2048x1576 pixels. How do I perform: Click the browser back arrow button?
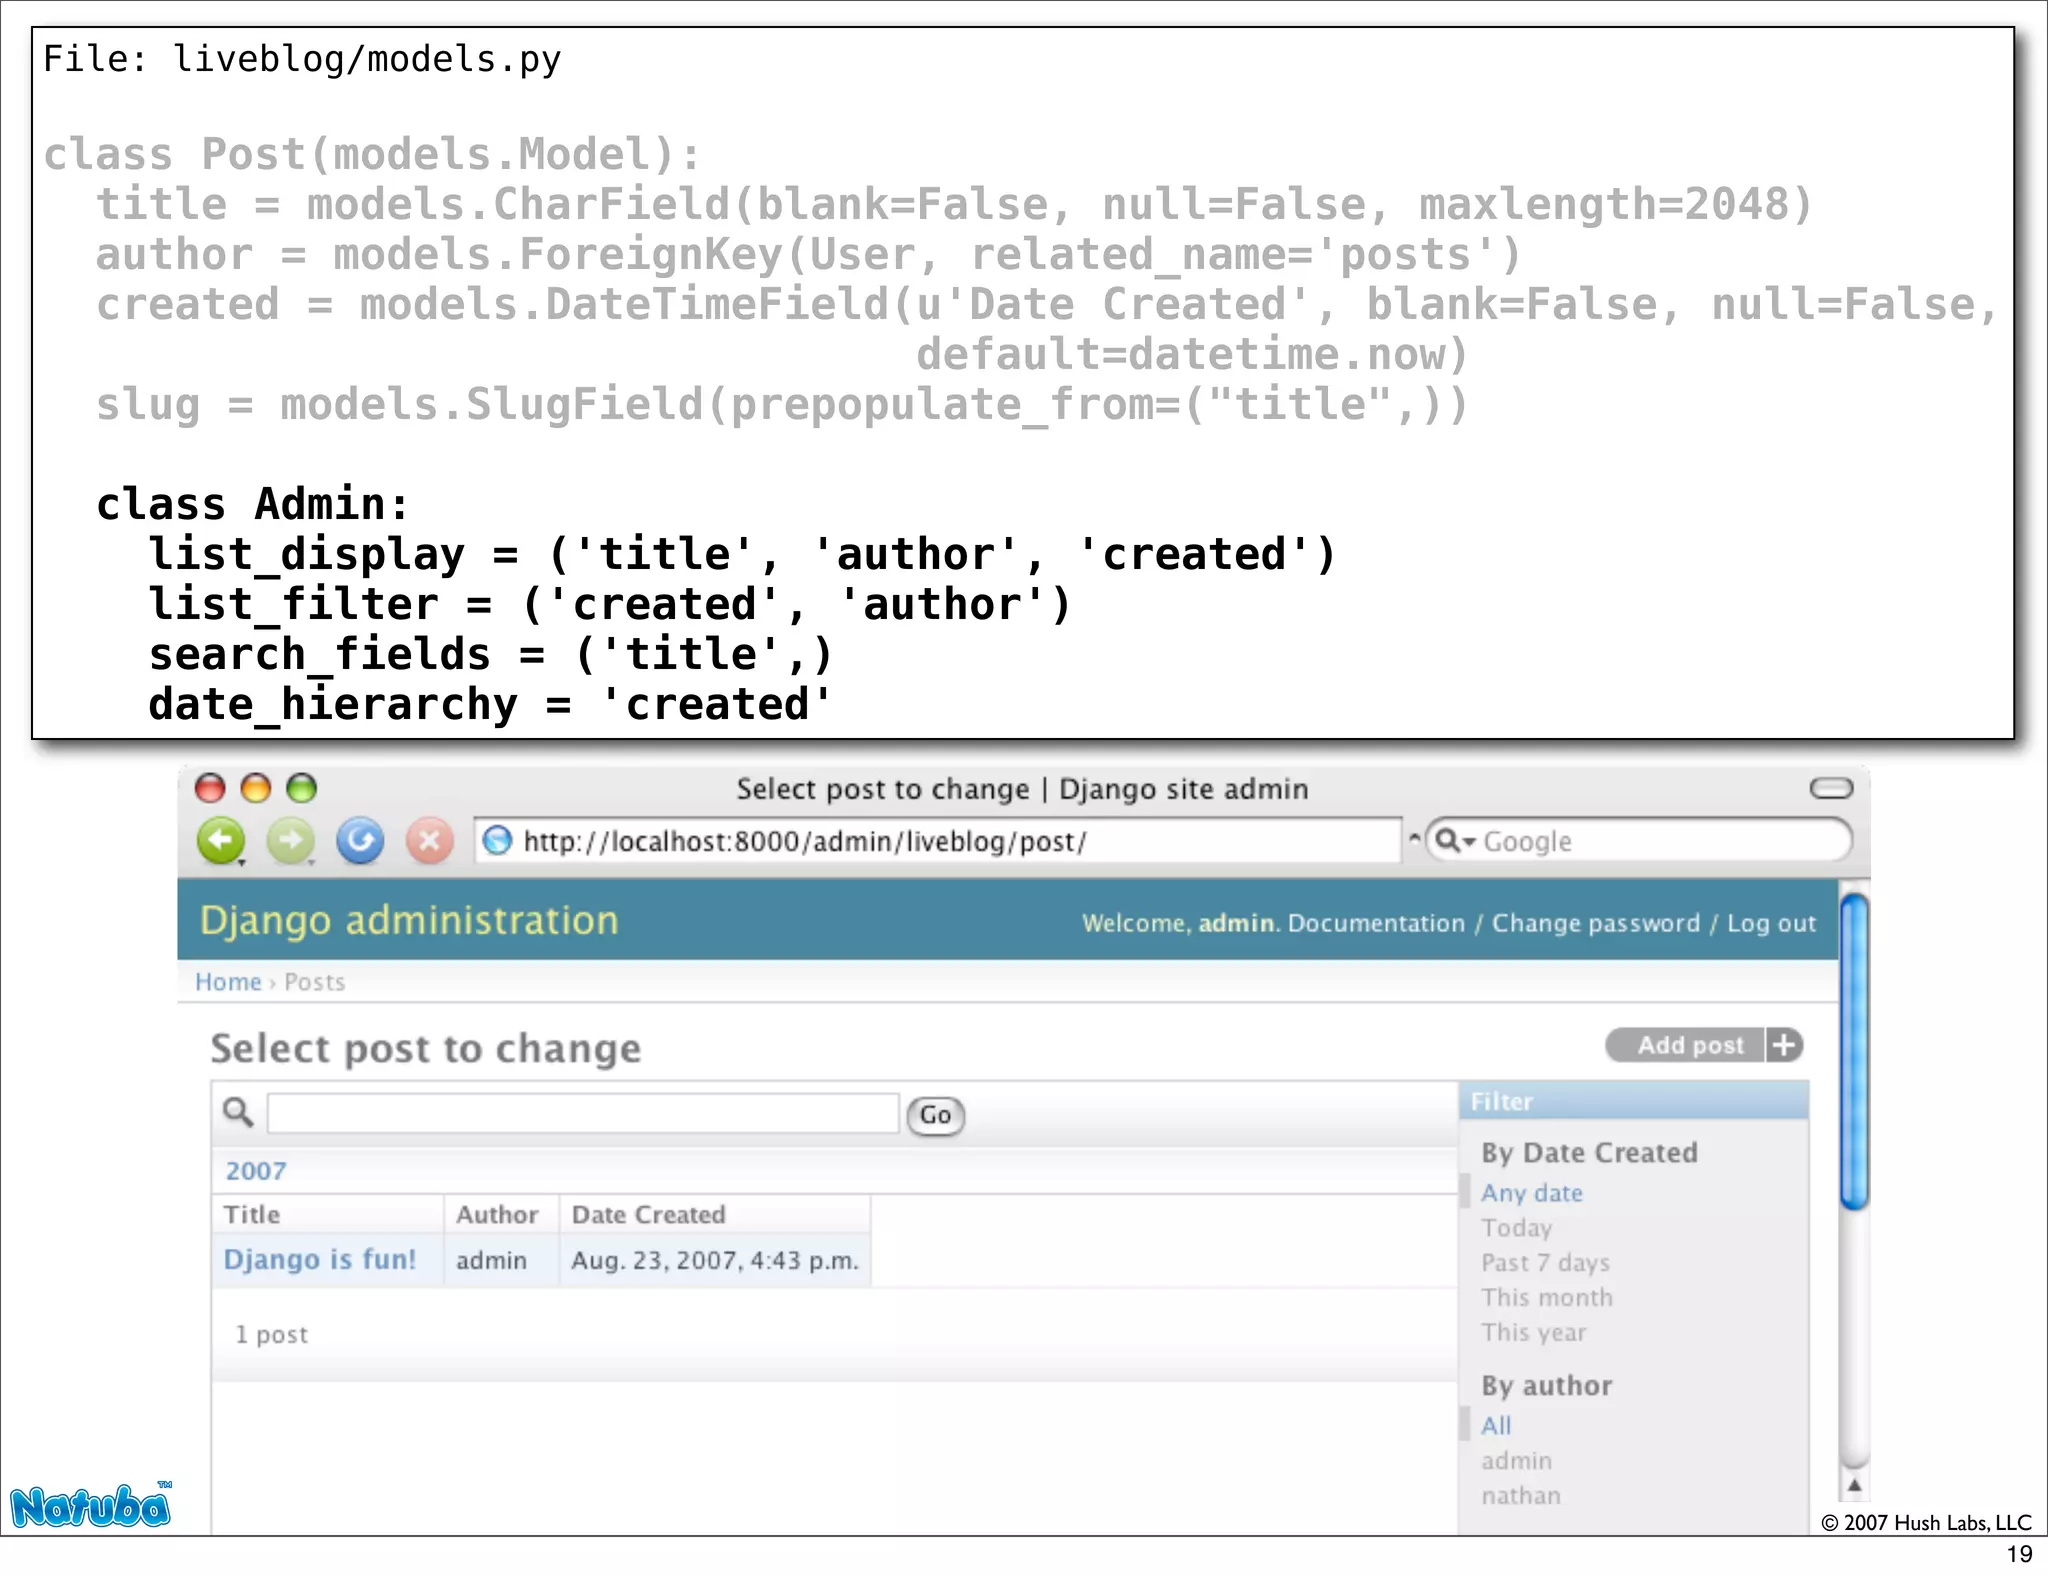tap(221, 840)
